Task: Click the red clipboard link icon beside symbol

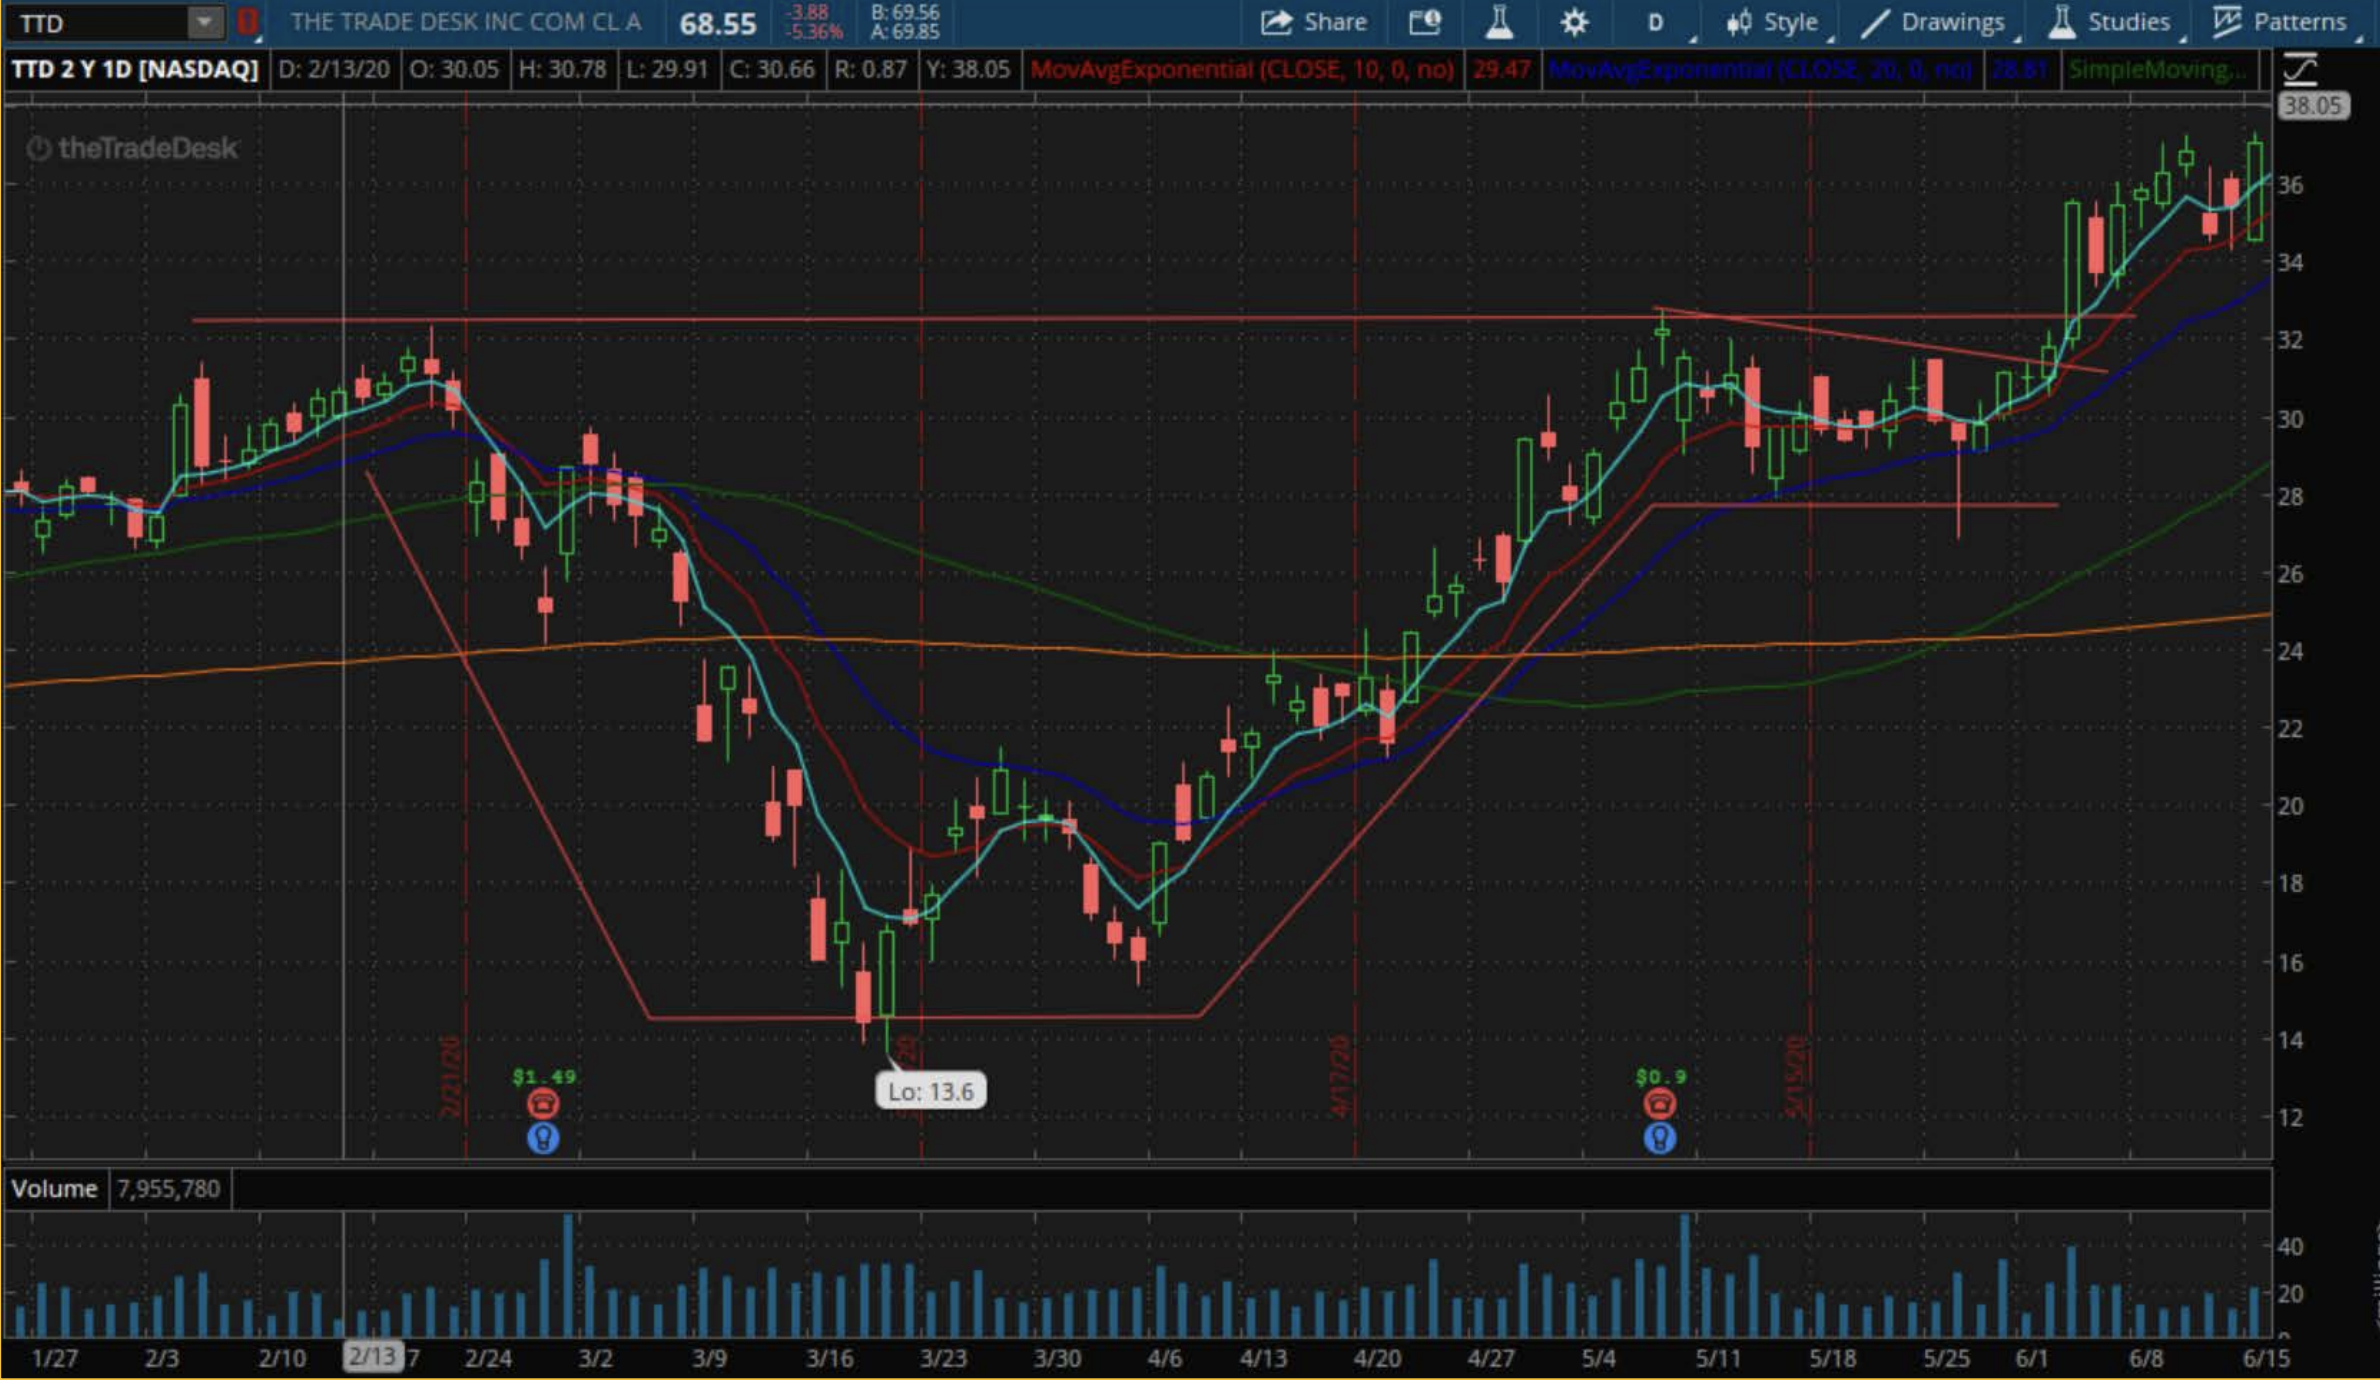Action: point(247,22)
